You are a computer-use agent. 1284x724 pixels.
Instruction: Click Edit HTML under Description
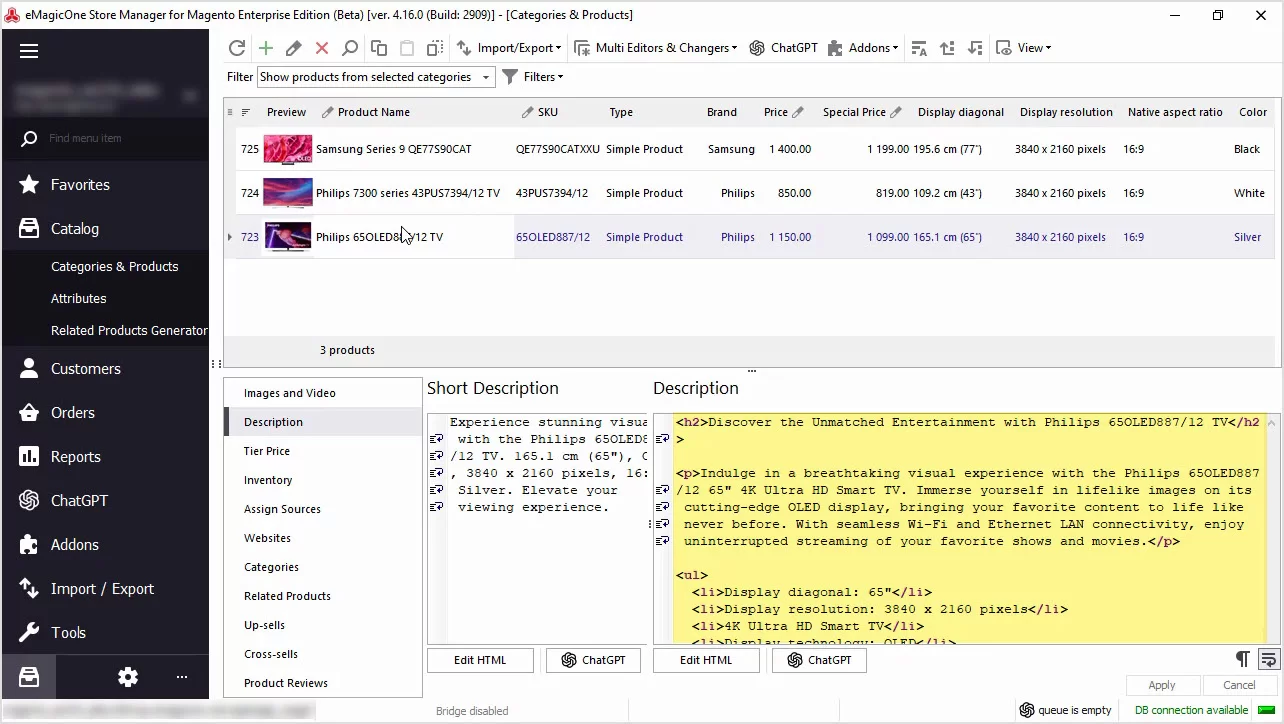click(x=706, y=660)
